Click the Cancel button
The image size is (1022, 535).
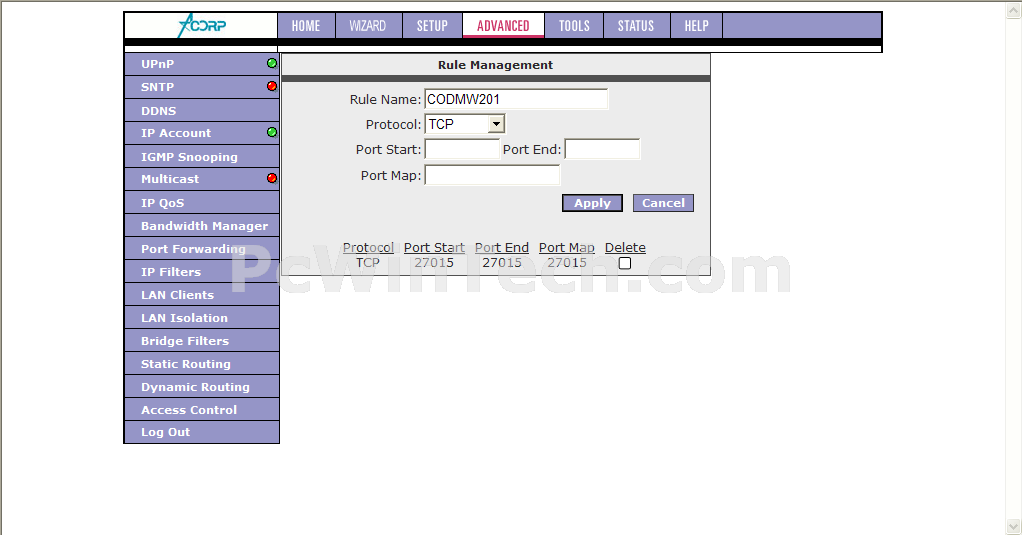pos(664,203)
